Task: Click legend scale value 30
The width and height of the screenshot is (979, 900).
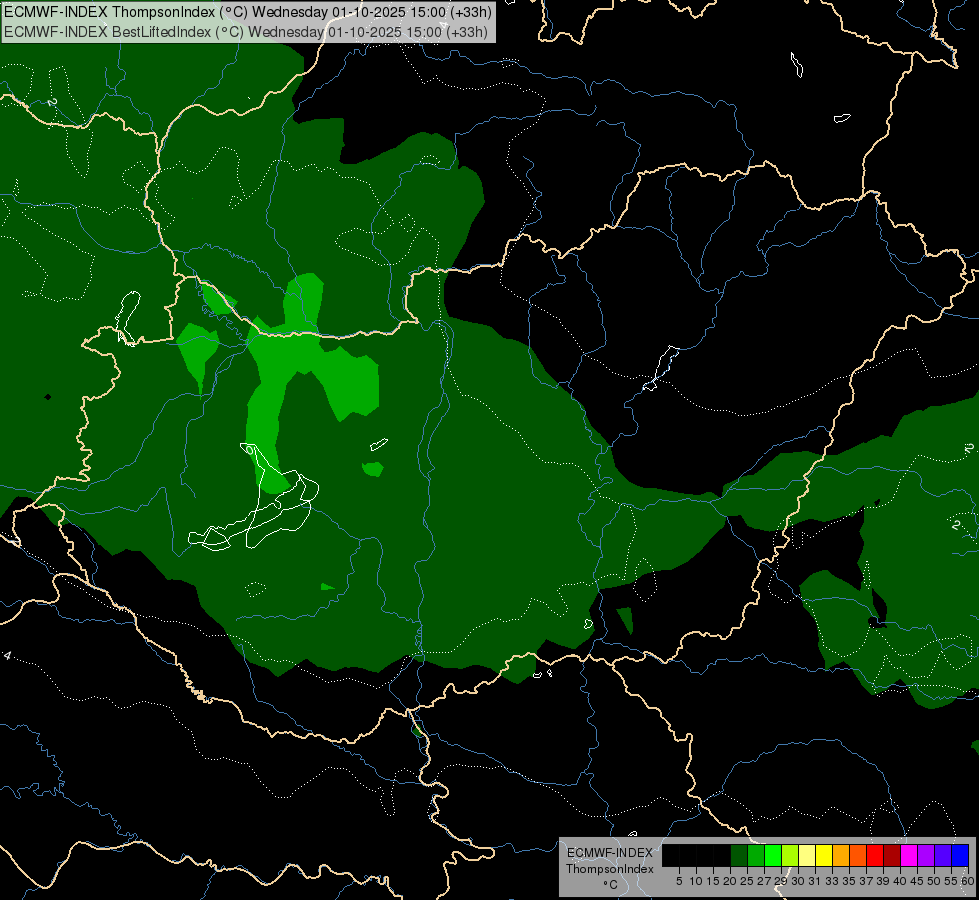Action: point(799,881)
